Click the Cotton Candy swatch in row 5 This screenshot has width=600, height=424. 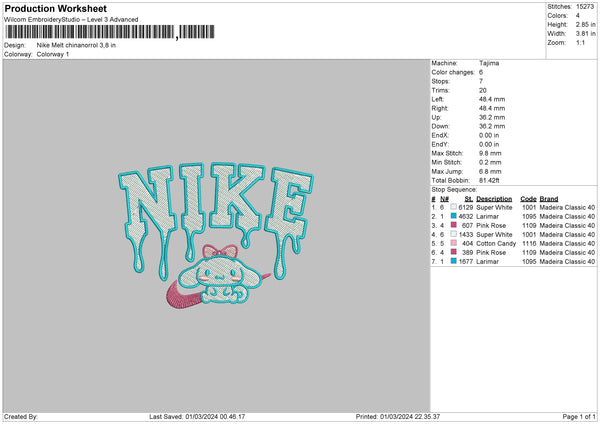click(453, 243)
